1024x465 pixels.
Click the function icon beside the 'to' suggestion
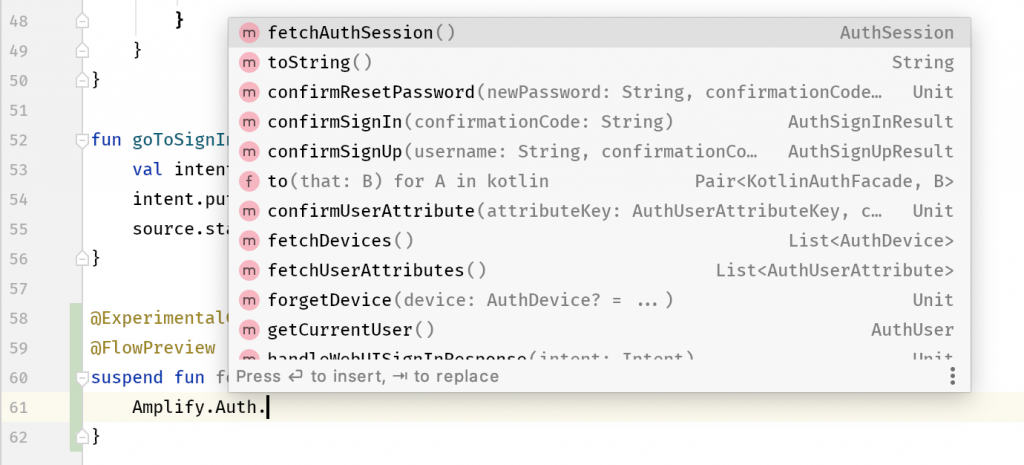click(249, 181)
